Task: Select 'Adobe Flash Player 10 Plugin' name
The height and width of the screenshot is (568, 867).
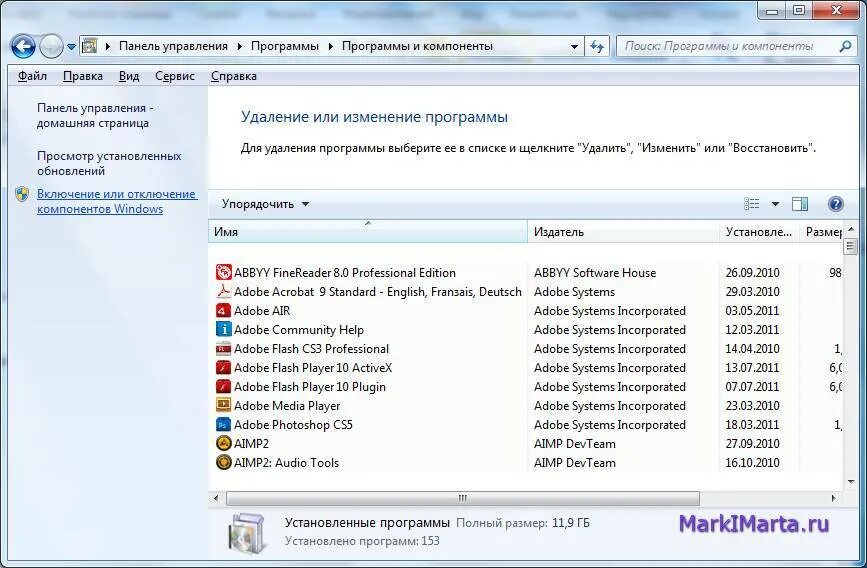Action: point(310,387)
